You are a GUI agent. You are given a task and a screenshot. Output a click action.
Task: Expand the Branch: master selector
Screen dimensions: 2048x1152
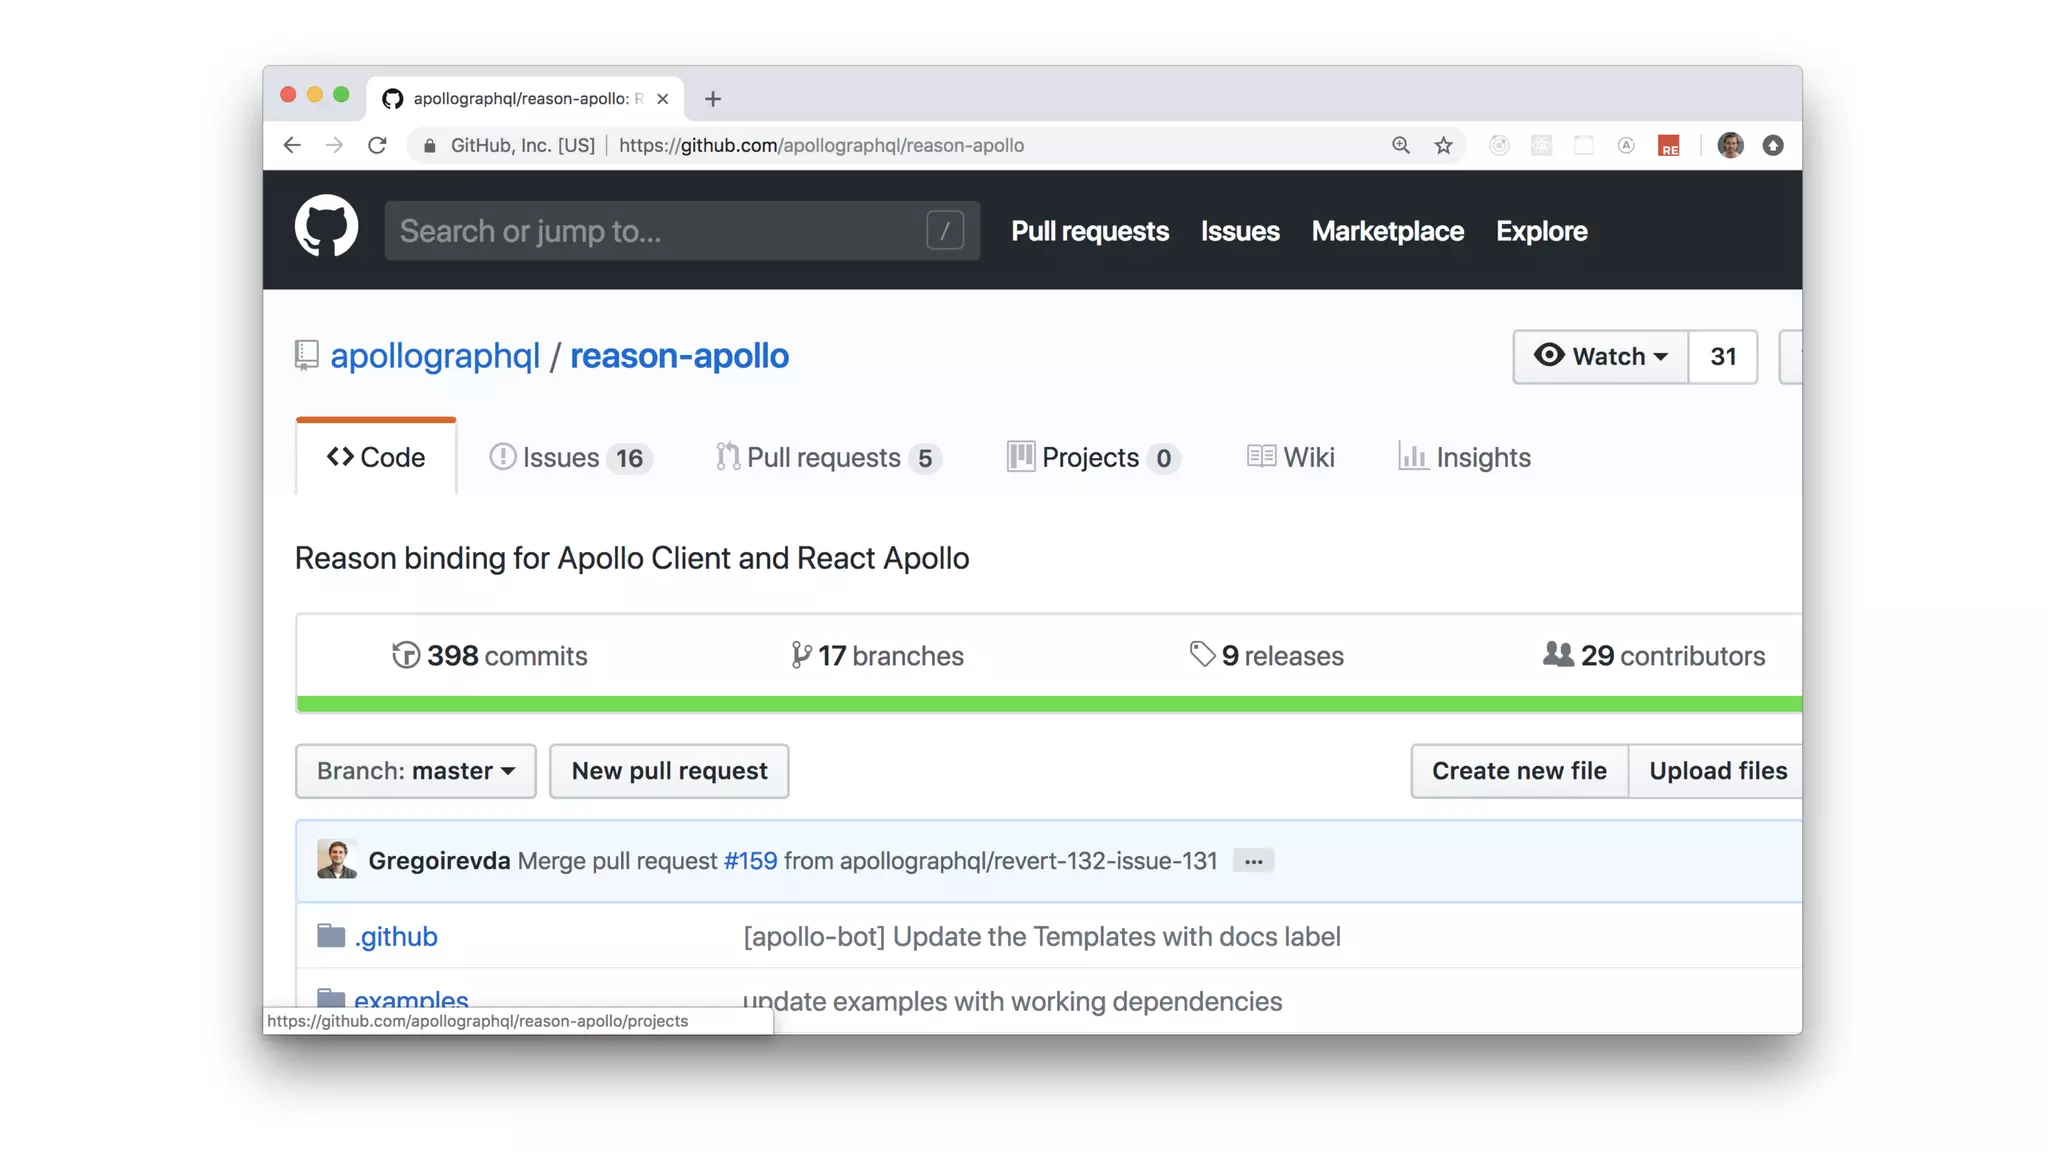(415, 771)
